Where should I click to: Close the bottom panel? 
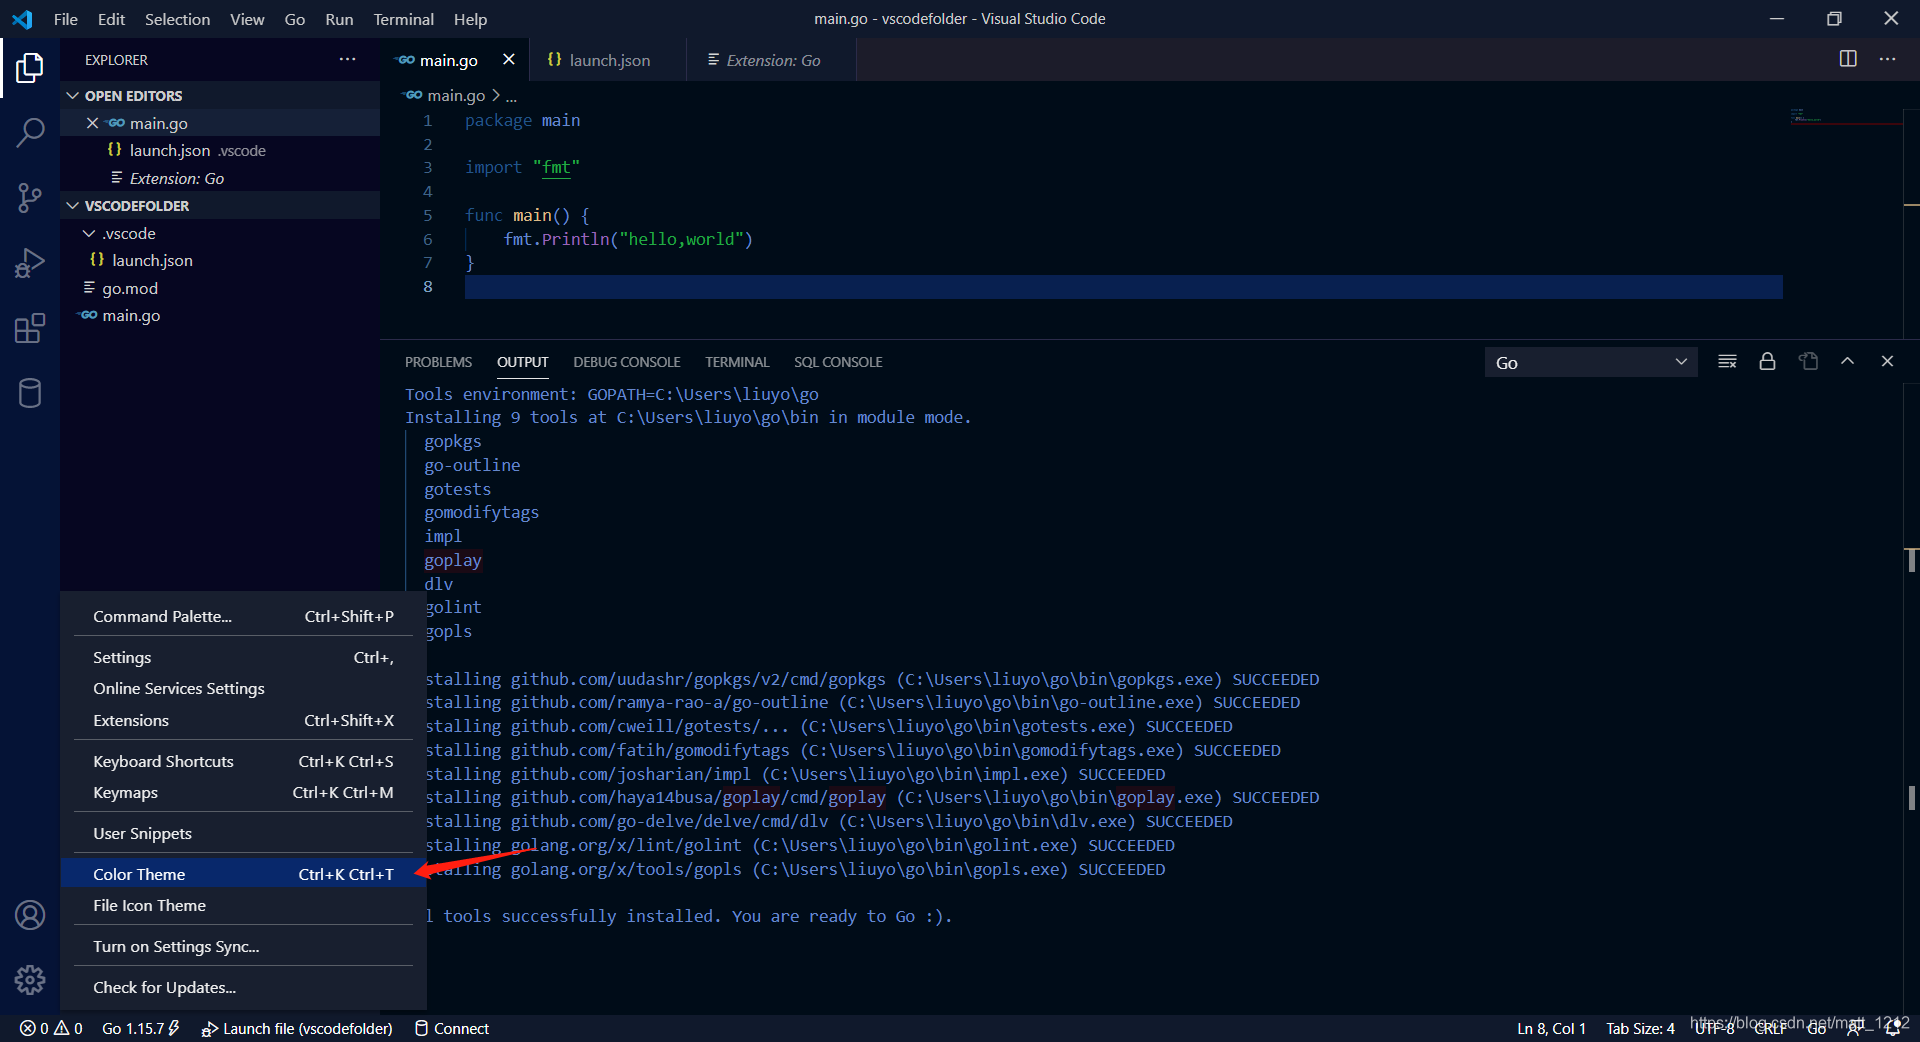[x=1887, y=361]
